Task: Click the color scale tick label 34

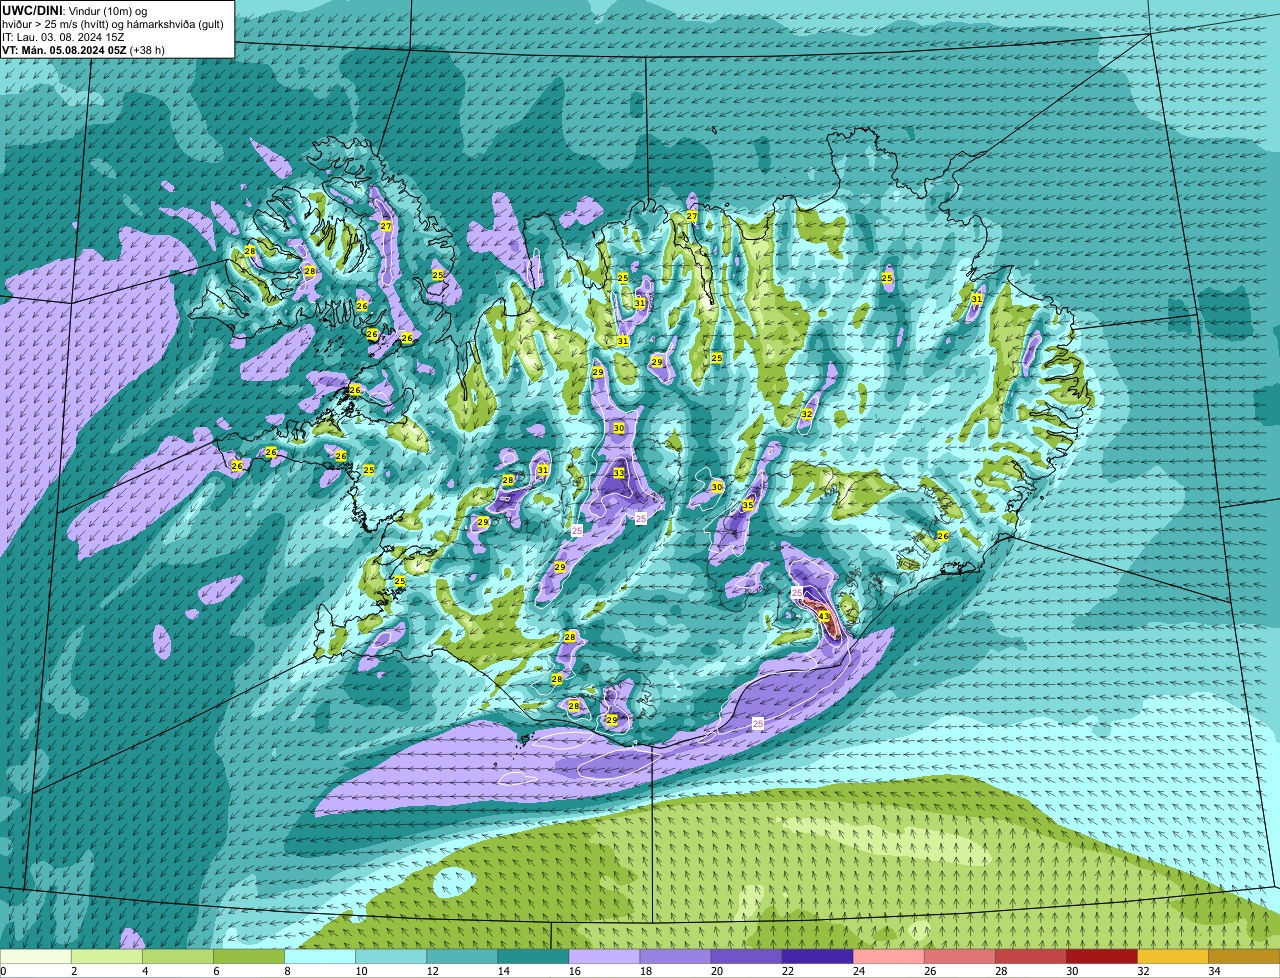Action: point(1214,971)
